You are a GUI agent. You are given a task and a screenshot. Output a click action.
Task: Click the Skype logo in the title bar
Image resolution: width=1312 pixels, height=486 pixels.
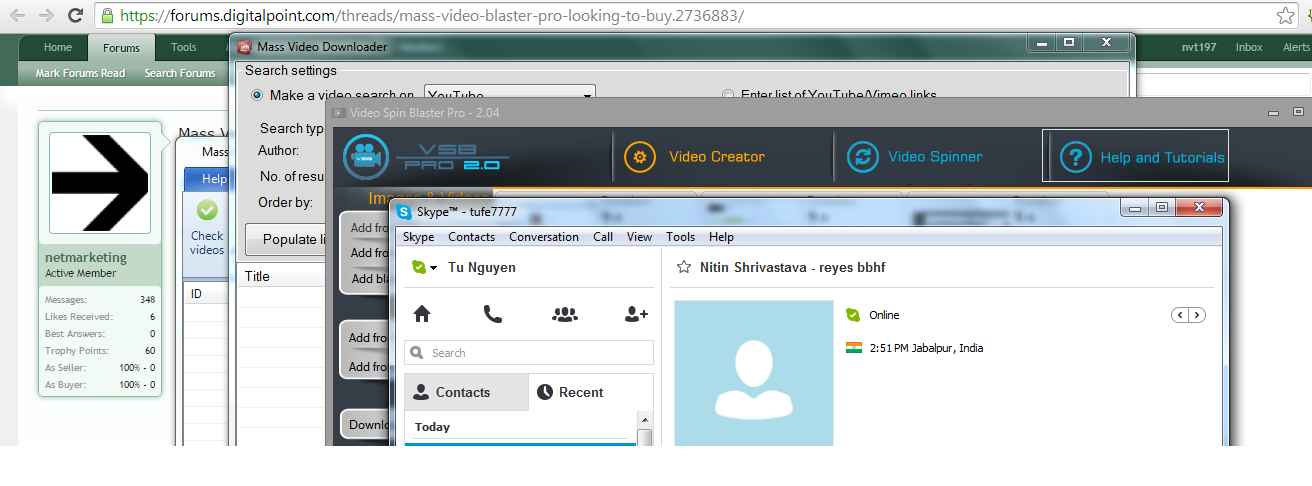click(x=404, y=212)
